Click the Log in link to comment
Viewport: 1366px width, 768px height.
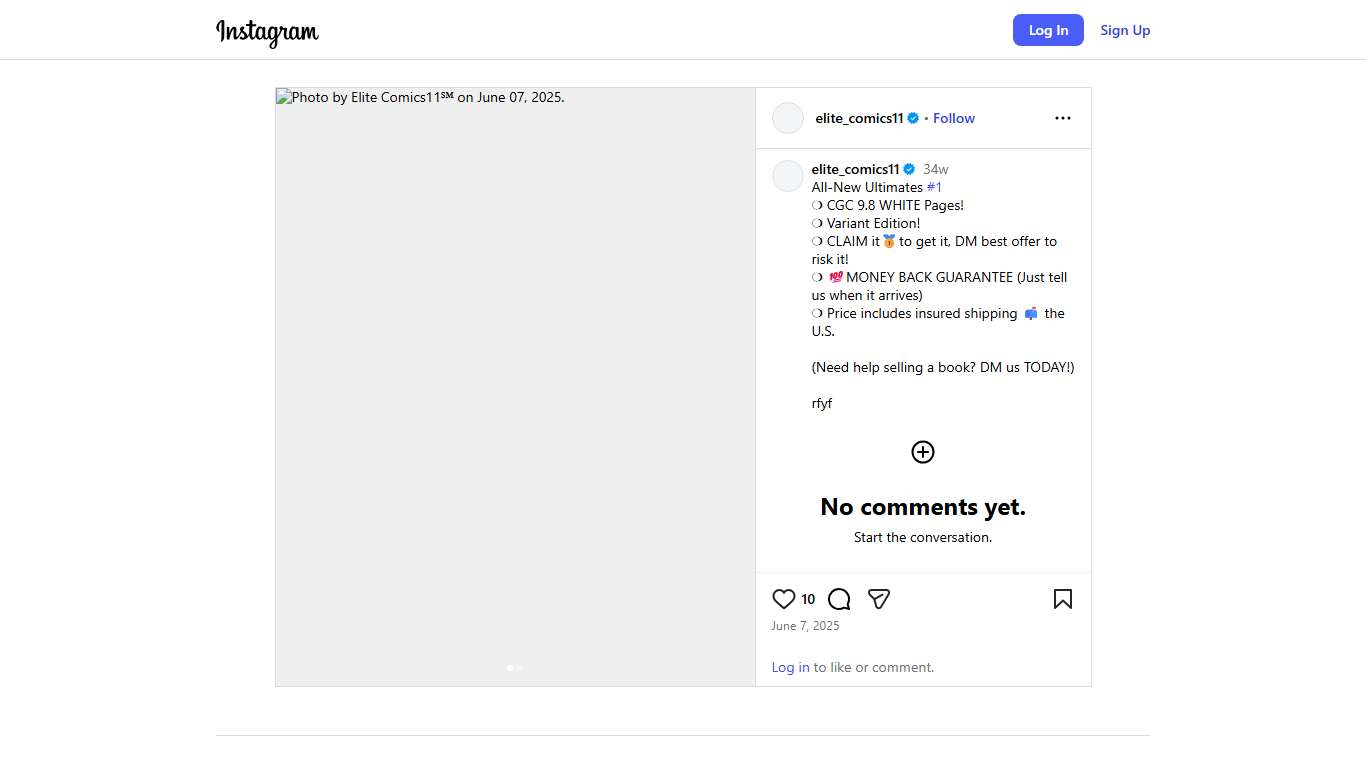tap(790, 667)
